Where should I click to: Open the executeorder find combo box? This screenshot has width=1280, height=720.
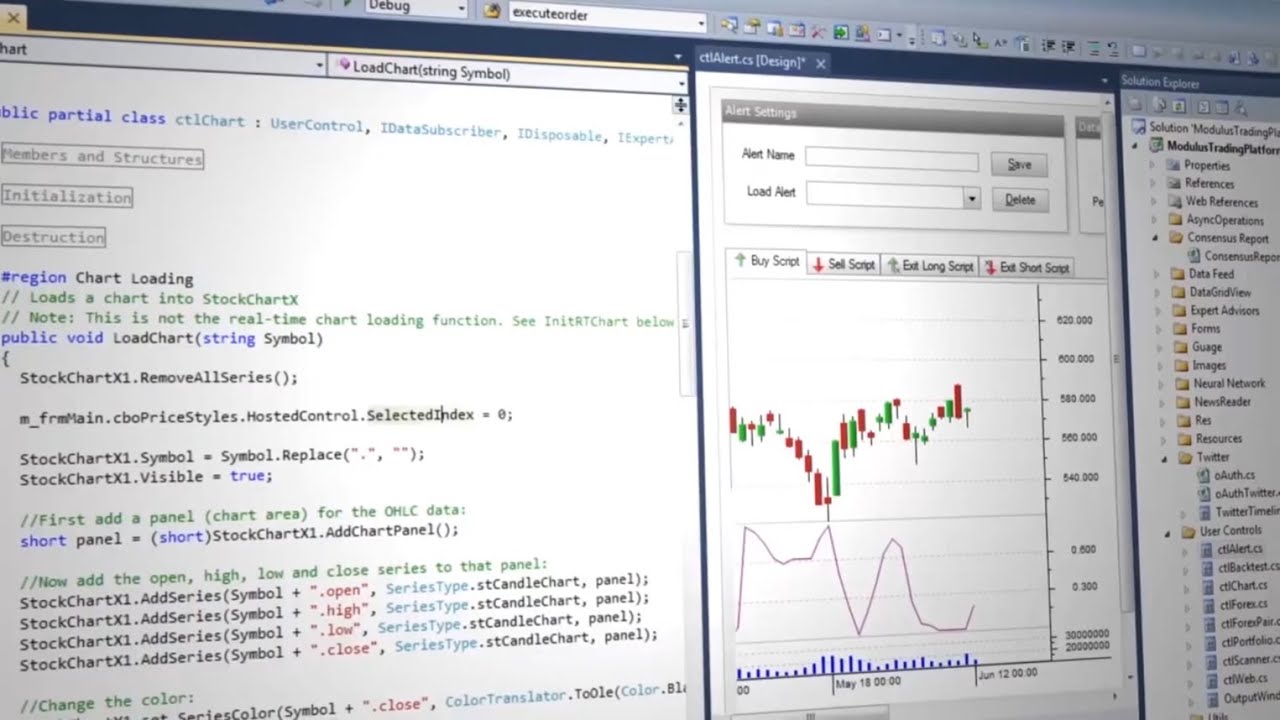point(700,22)
